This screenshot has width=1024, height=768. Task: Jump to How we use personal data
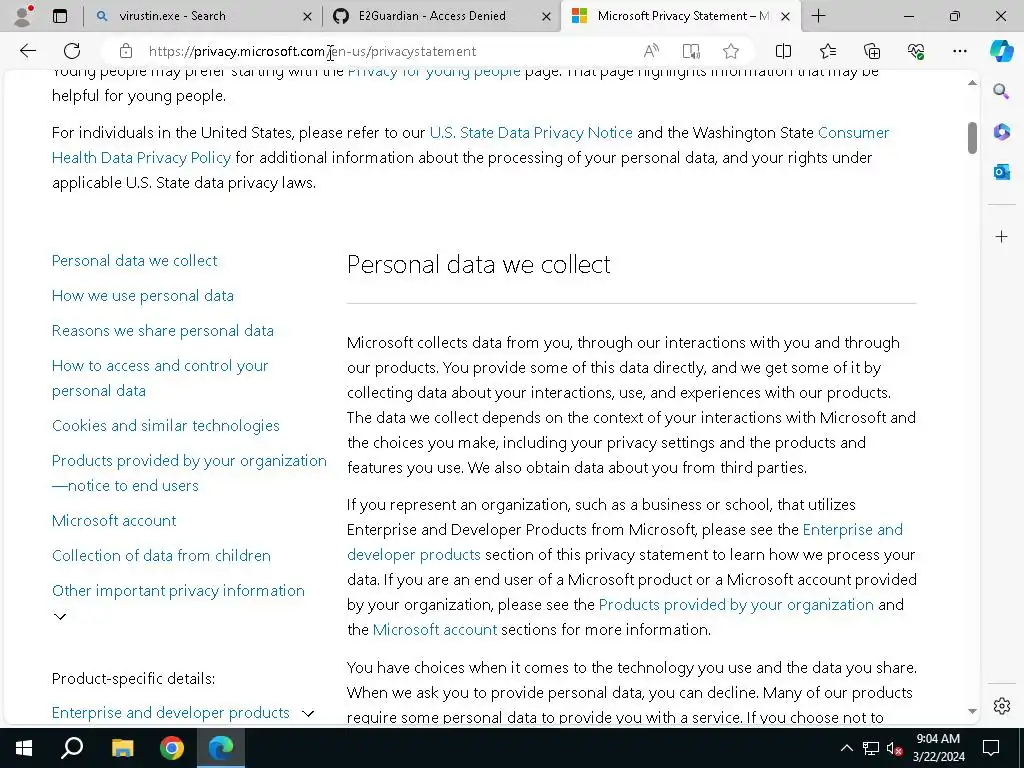pyautogui.click(x=142, y=295)
